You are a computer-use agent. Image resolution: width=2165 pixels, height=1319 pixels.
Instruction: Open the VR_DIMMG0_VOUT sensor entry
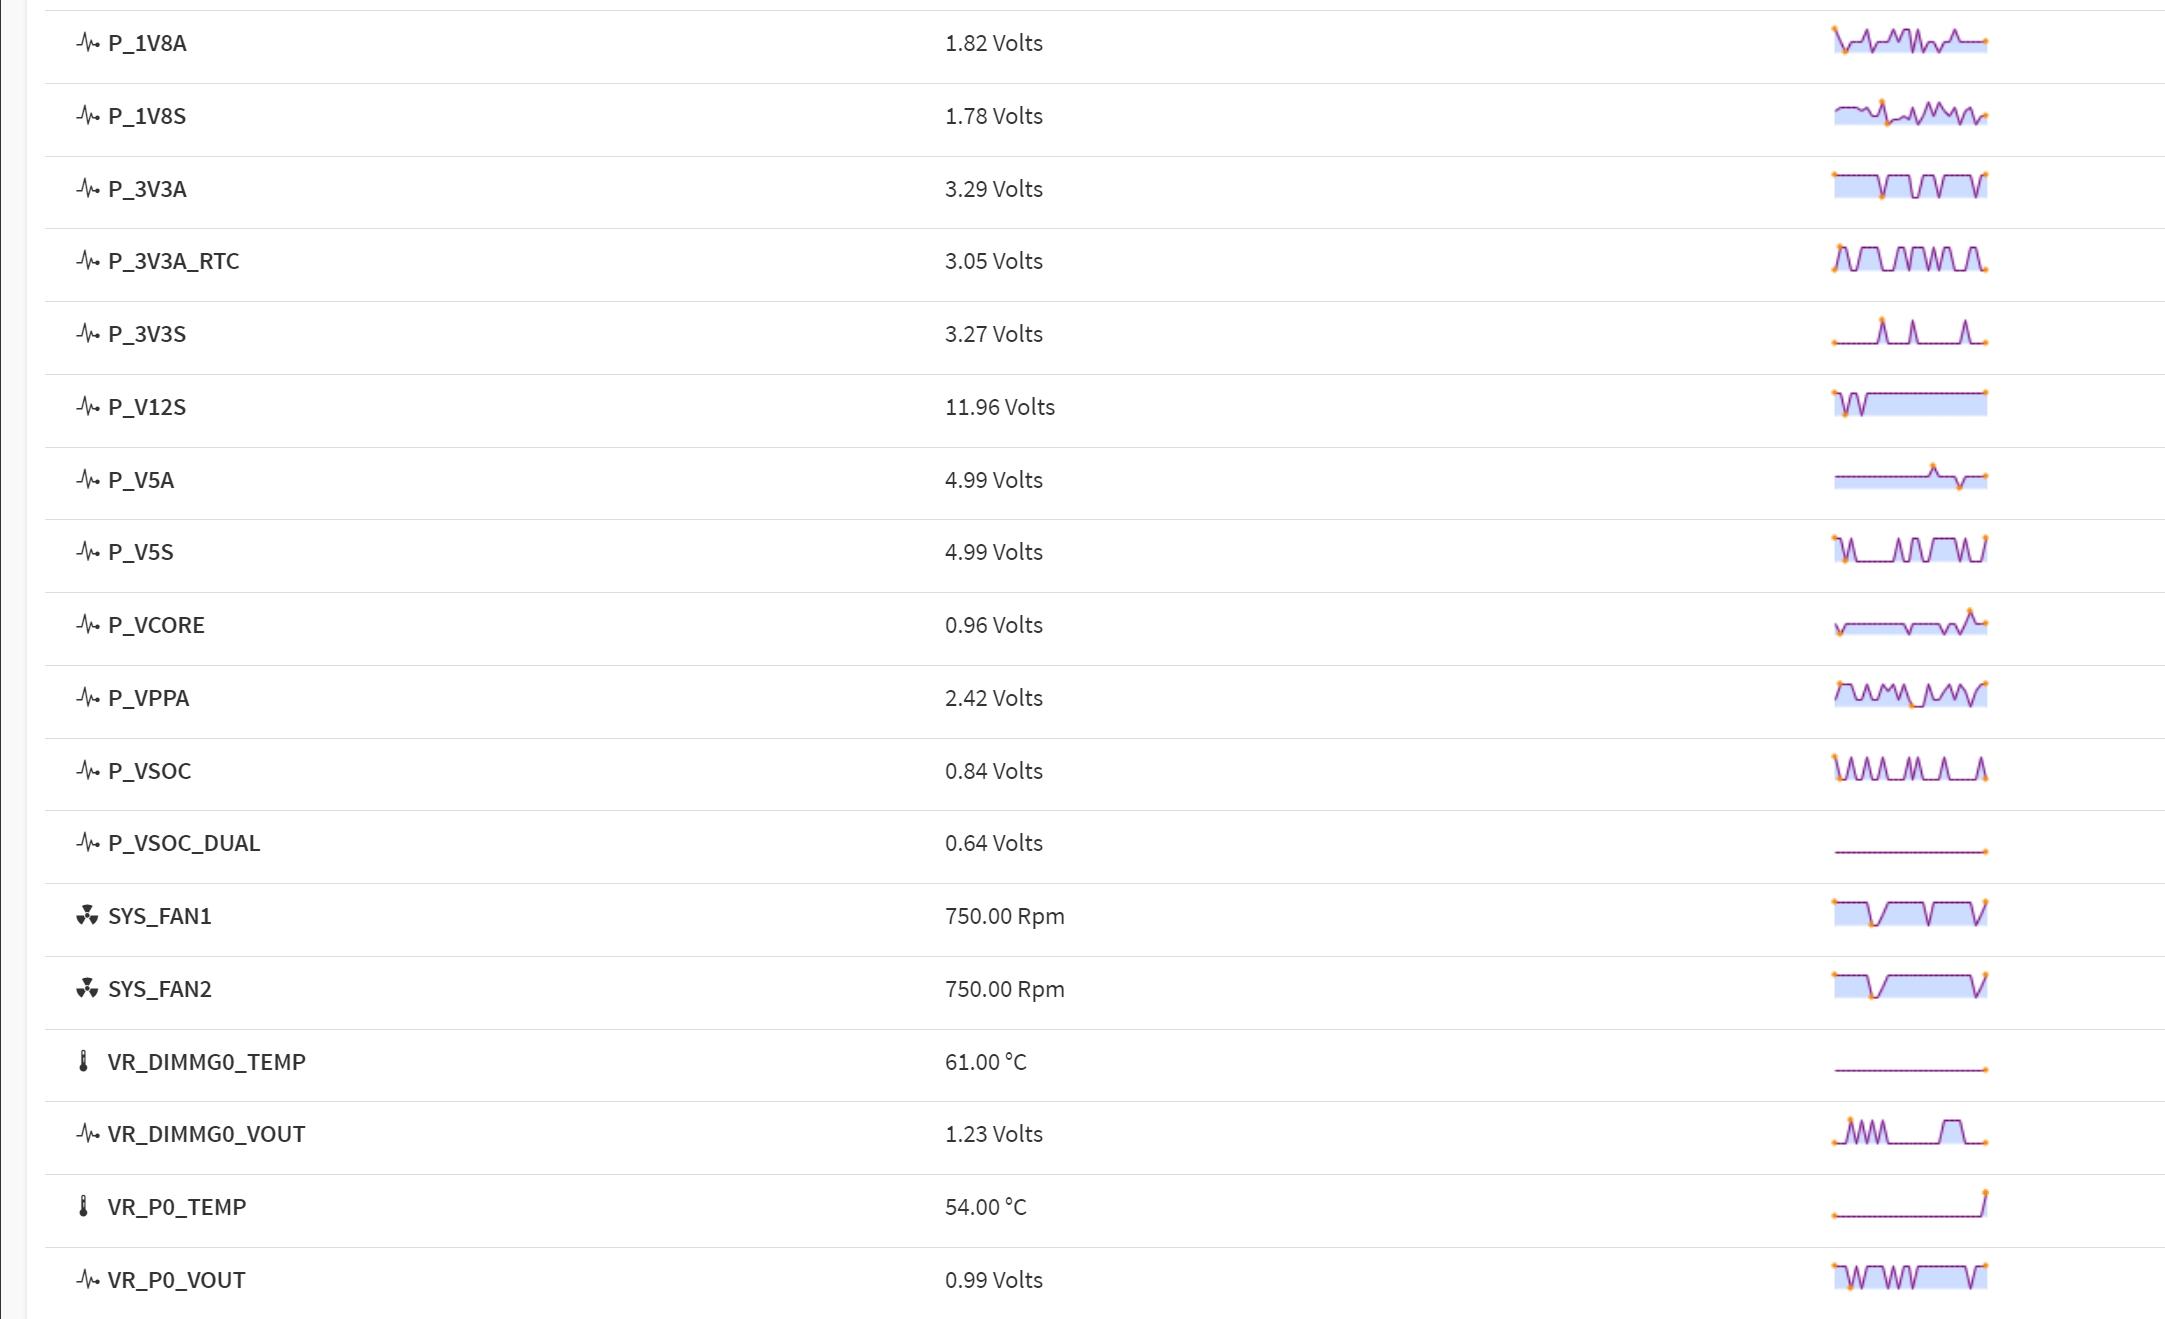click(x=206, y=1134)
